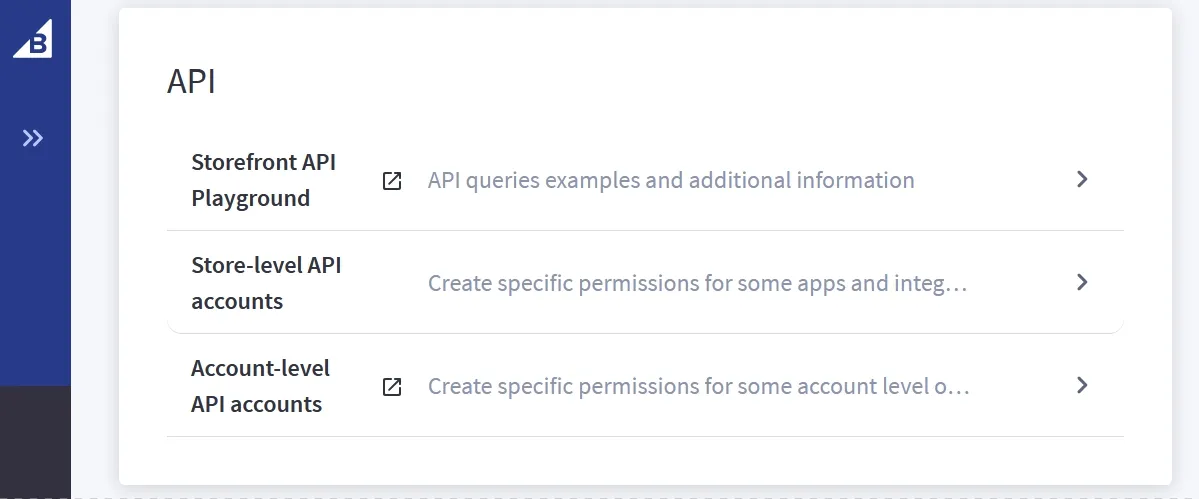Click the truncated Account-level permissions description

[x=698, y=387]
